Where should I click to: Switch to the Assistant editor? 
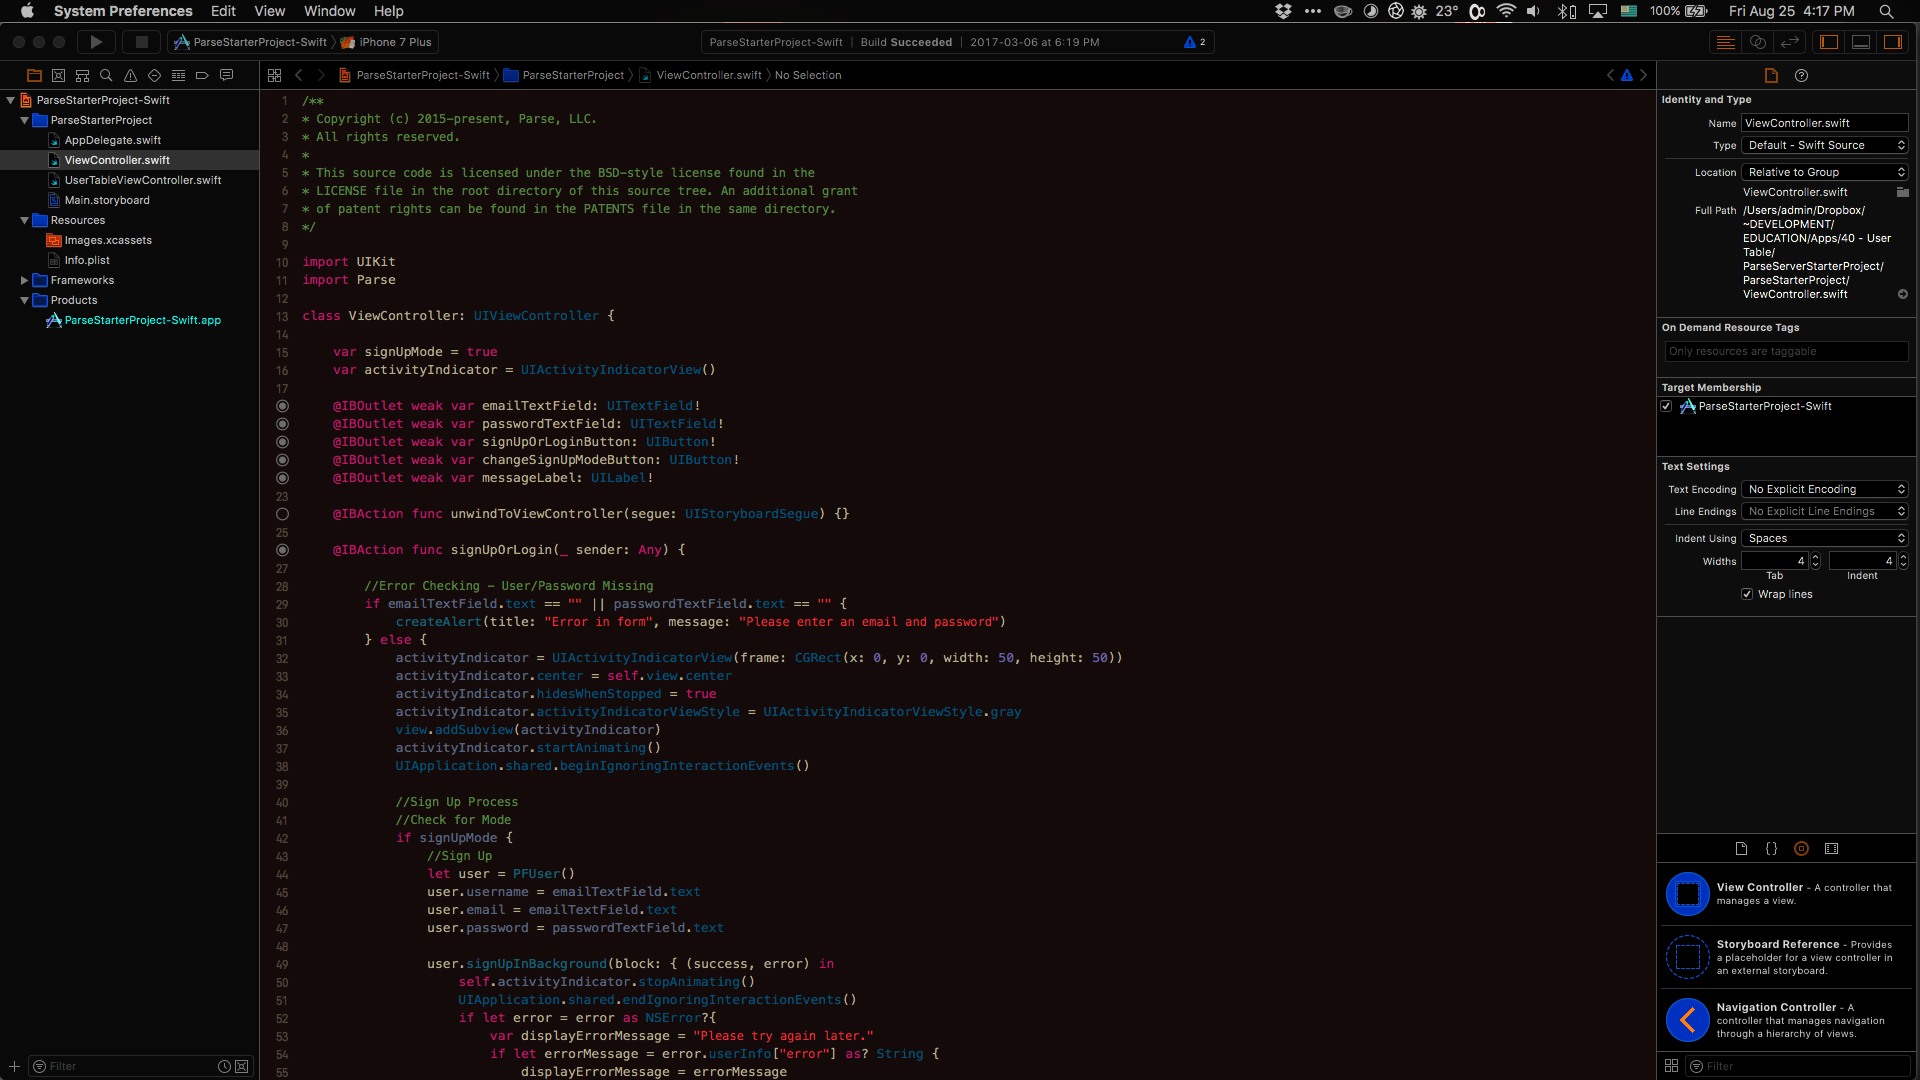[1757, 42]
